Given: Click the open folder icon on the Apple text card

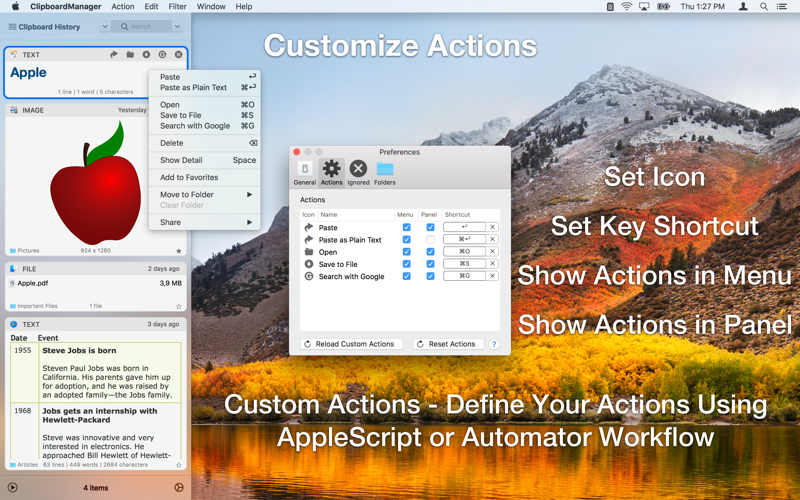Looking at the screenshot, I should pos(130,54).
